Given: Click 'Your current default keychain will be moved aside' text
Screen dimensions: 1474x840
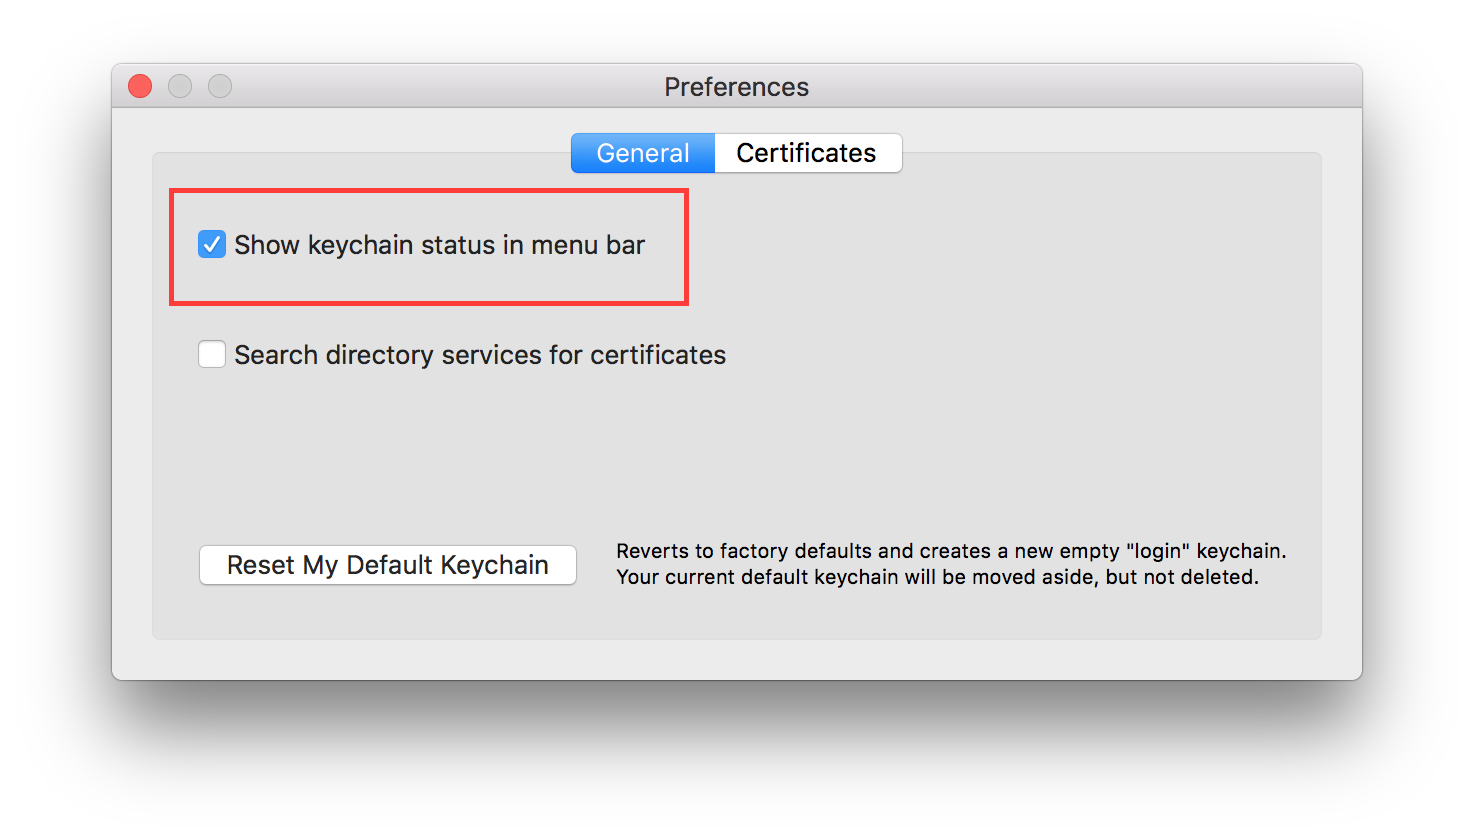Looking at the screenshot, I should tap(937, 577).
